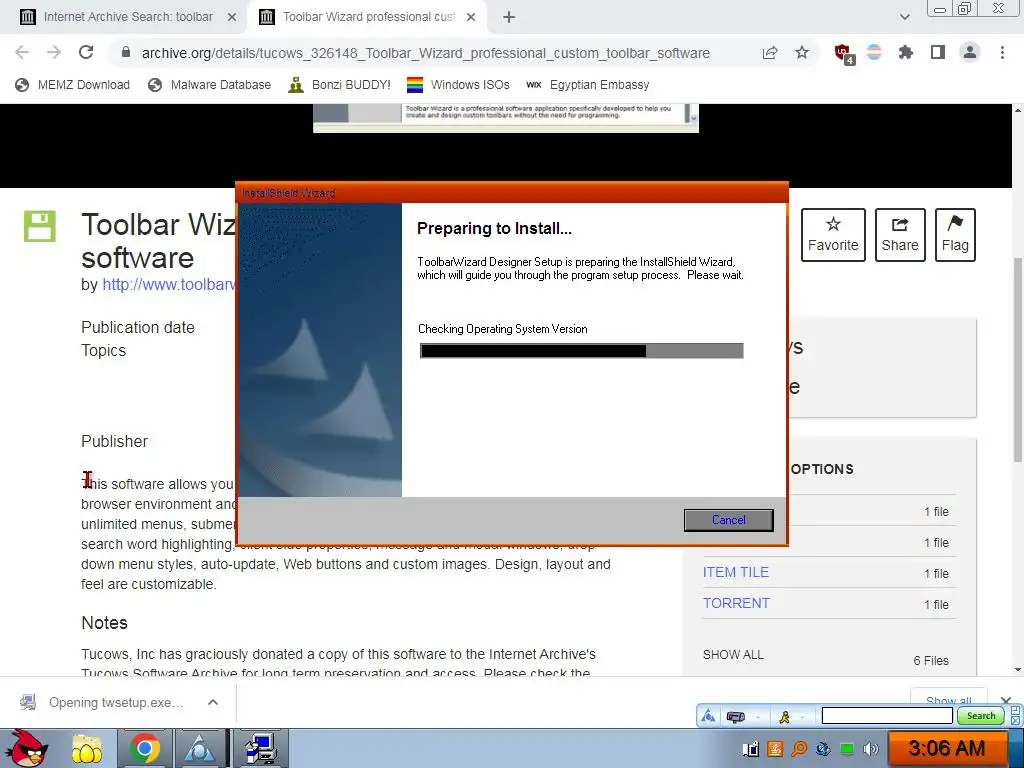Image resolution: width=1024 pixels, height=768 pixels.
Task: Expand the twsetup.exe download options chevron
Action: click(212, 703)
